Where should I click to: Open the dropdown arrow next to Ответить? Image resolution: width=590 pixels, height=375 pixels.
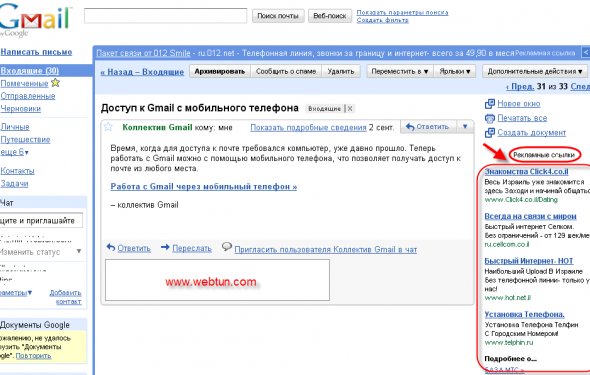coord(465,127)
